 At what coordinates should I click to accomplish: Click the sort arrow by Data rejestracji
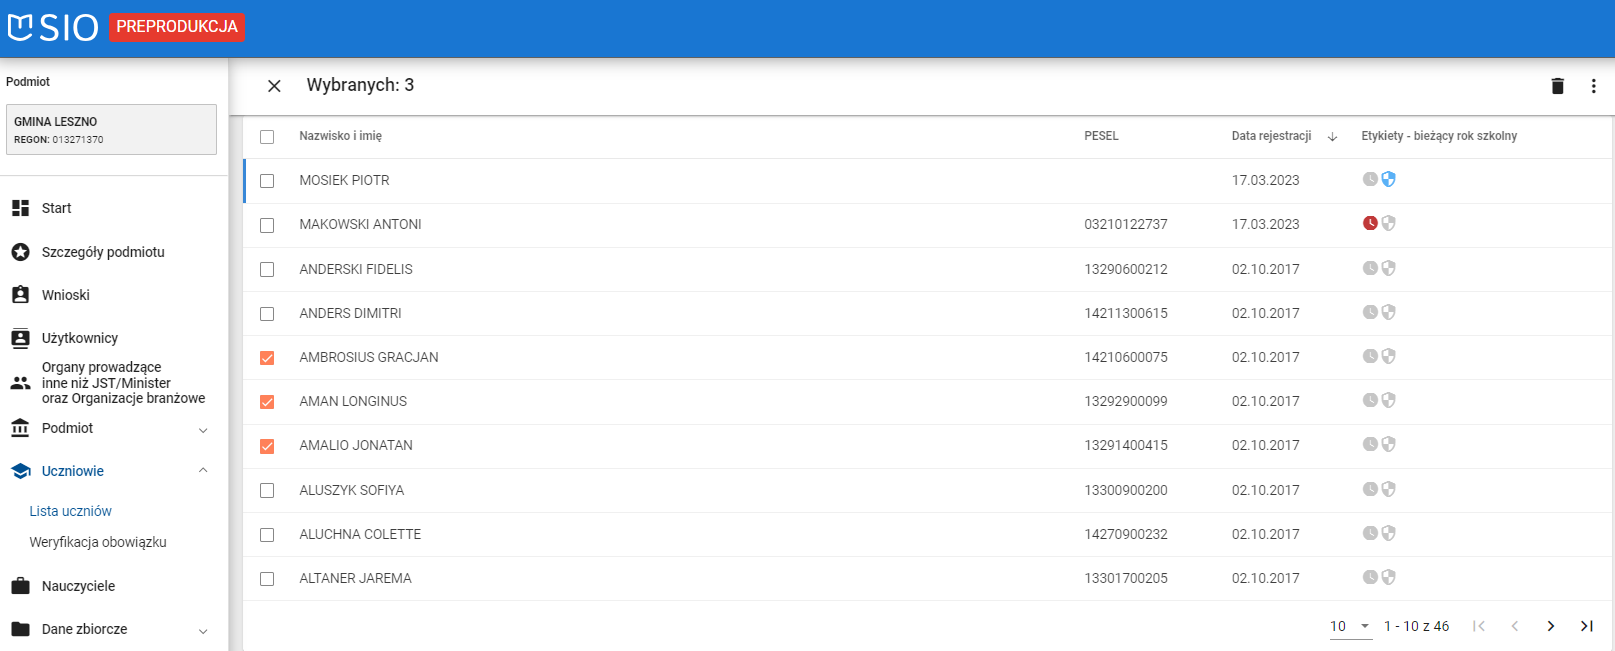pyautogui.click(x=1332, y=137)
